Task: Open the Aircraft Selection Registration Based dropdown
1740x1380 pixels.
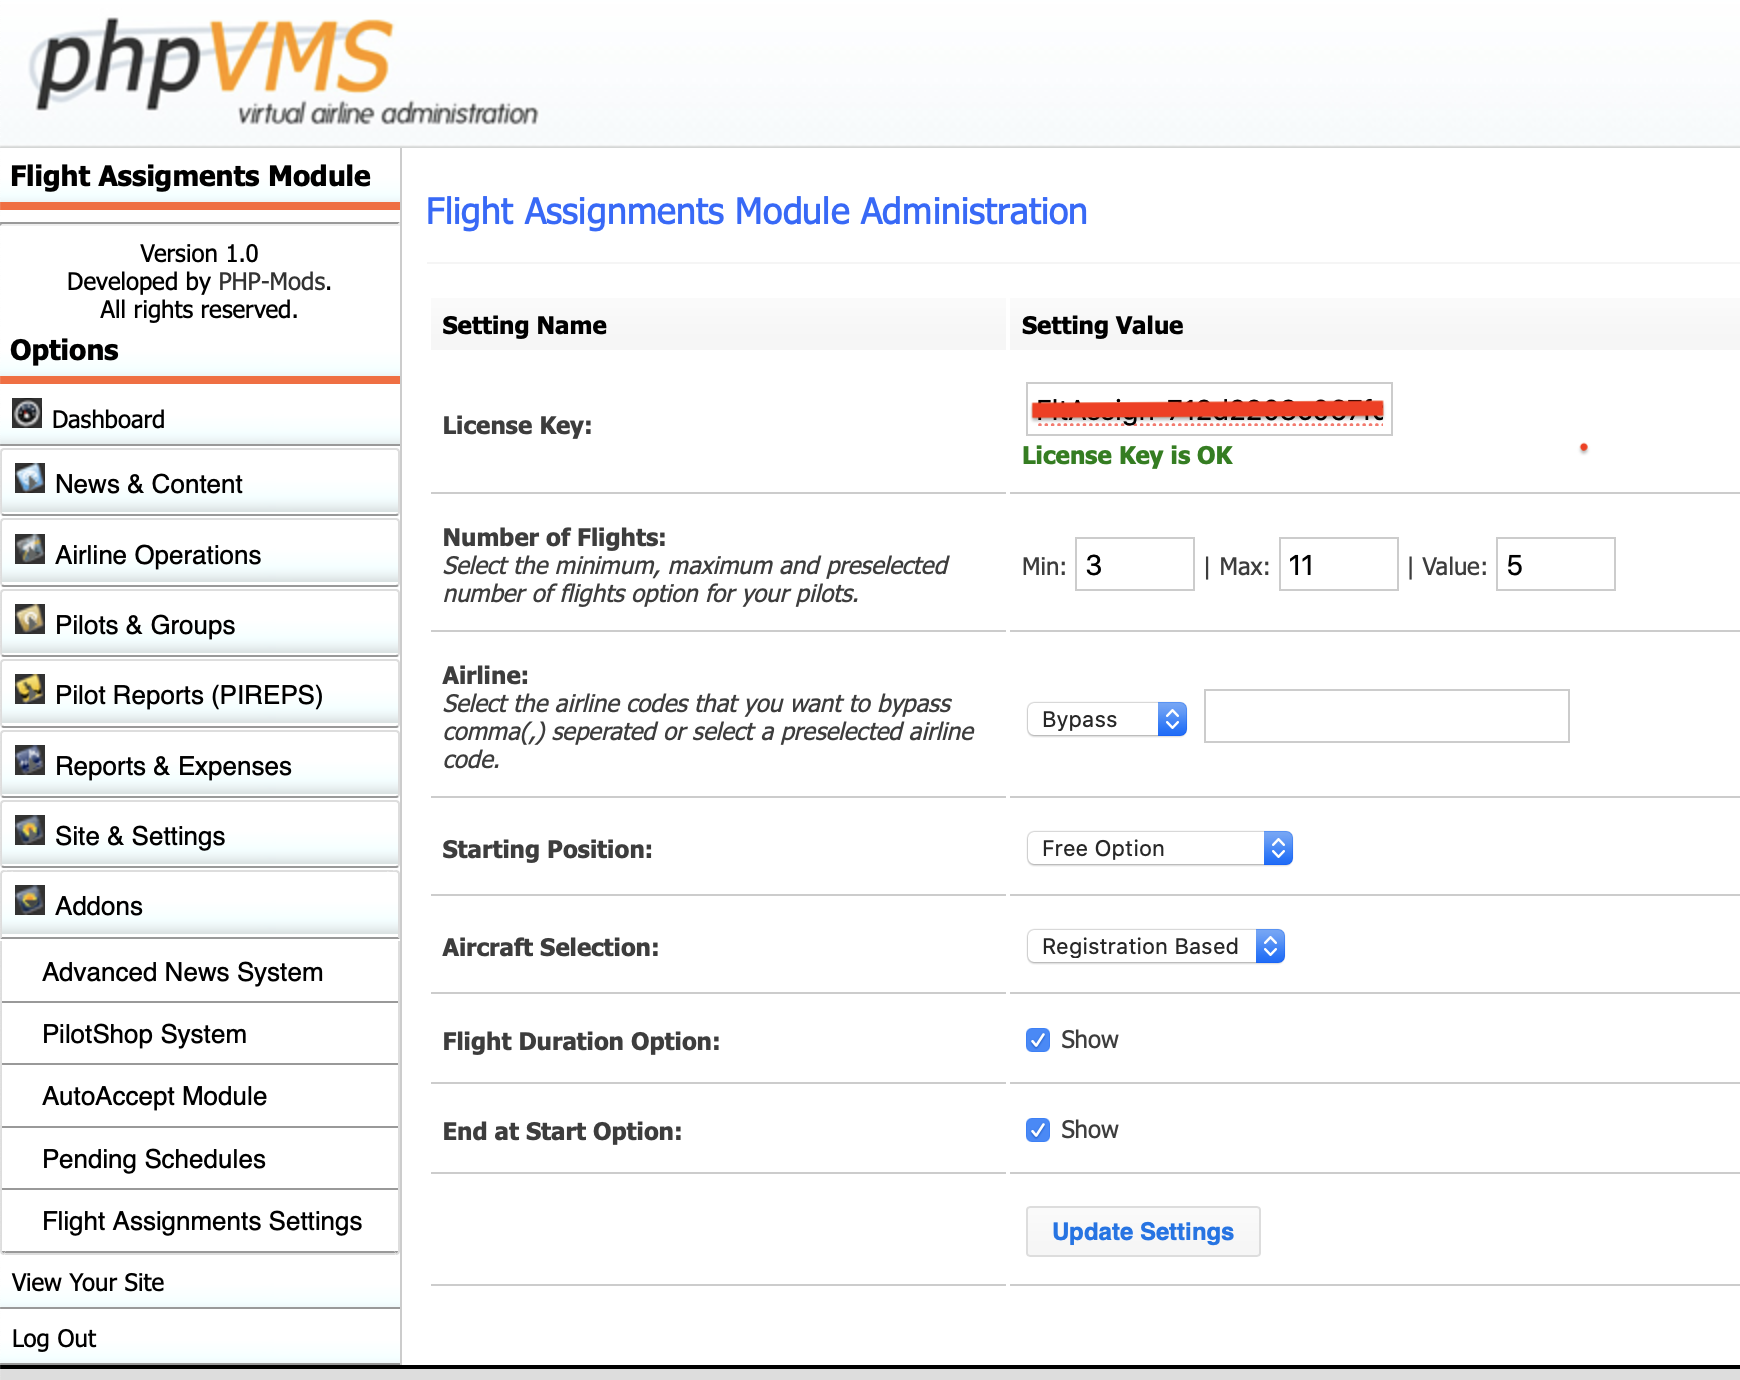Action: tap(1156, 946)
